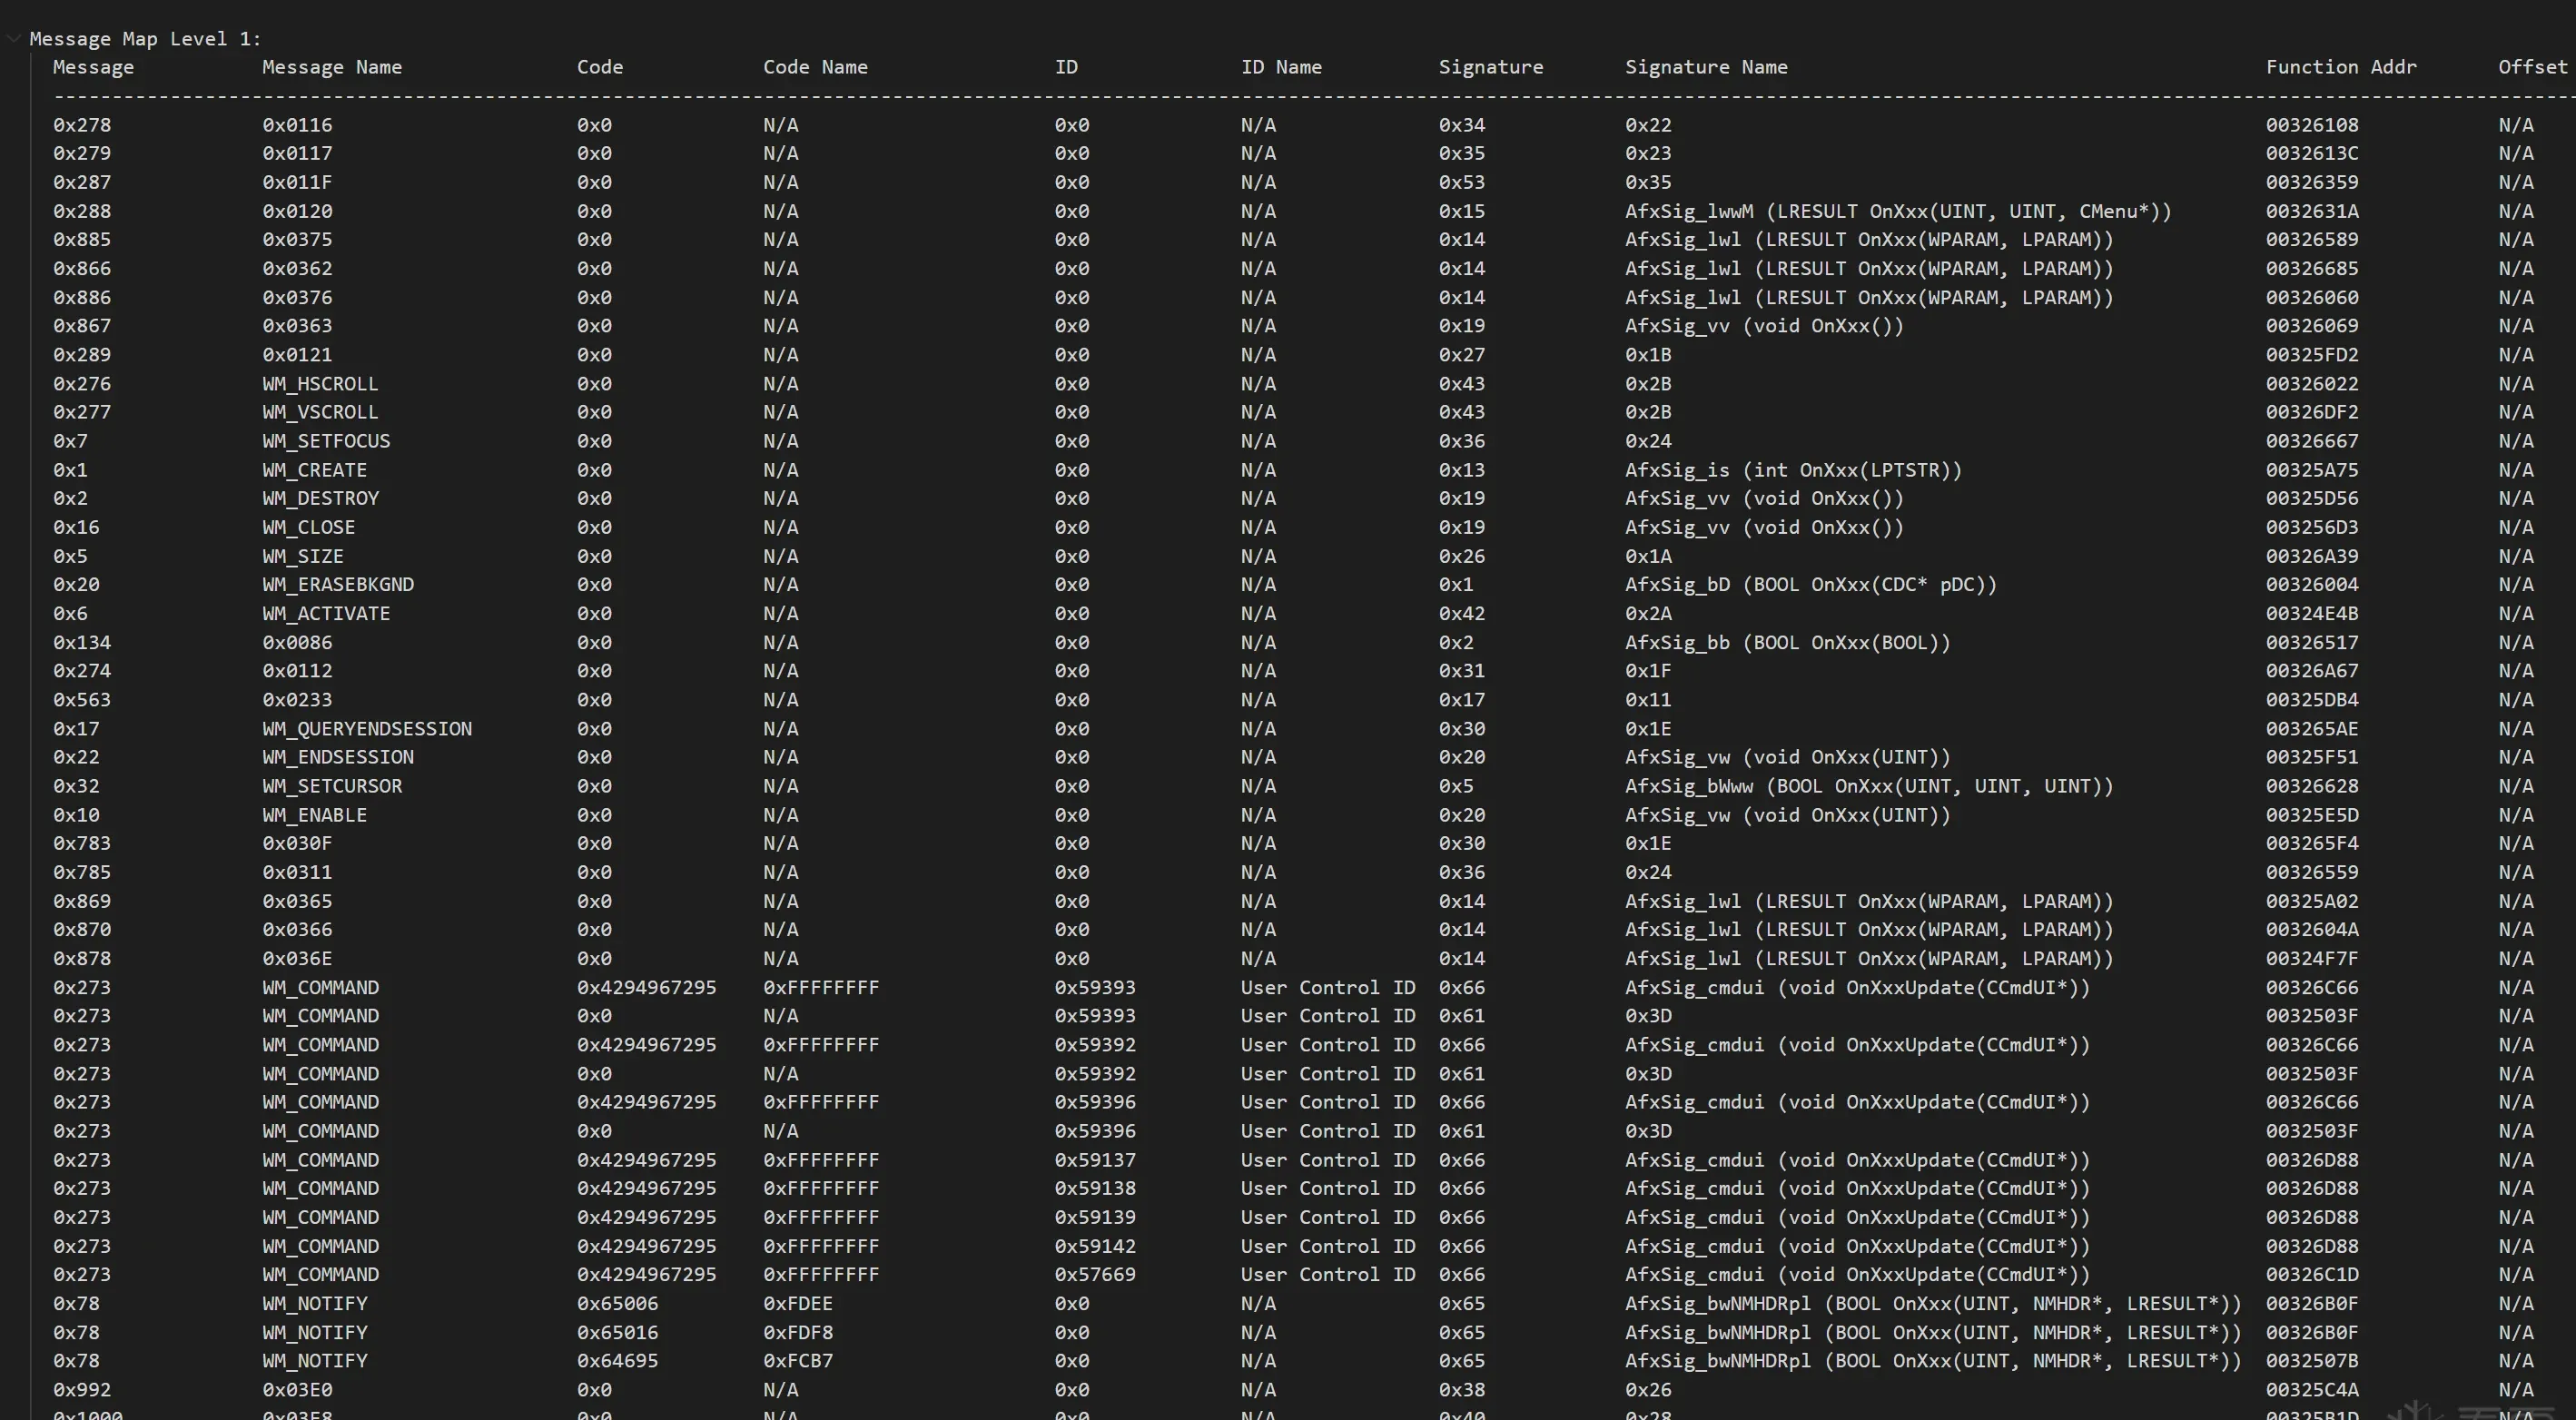Click function address 00325A75

(2312, 470)
